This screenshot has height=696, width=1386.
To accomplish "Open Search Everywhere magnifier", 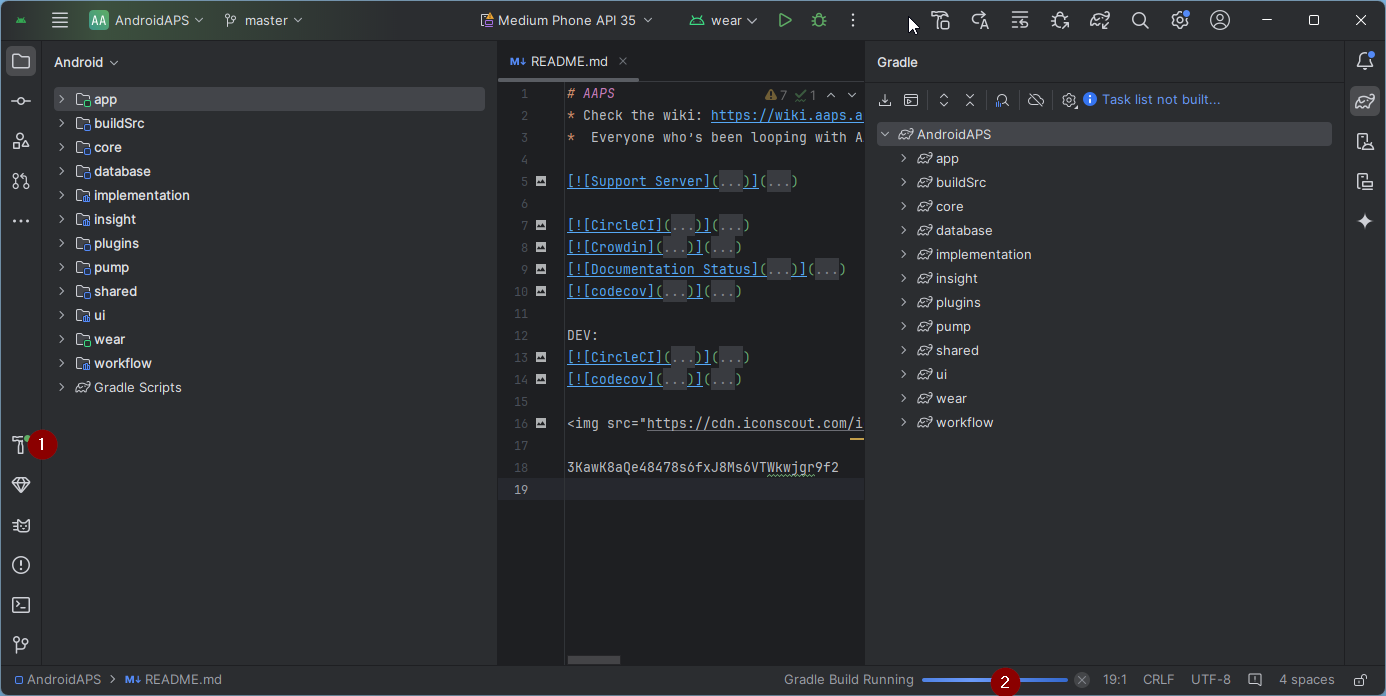I will coord(1140,20).
